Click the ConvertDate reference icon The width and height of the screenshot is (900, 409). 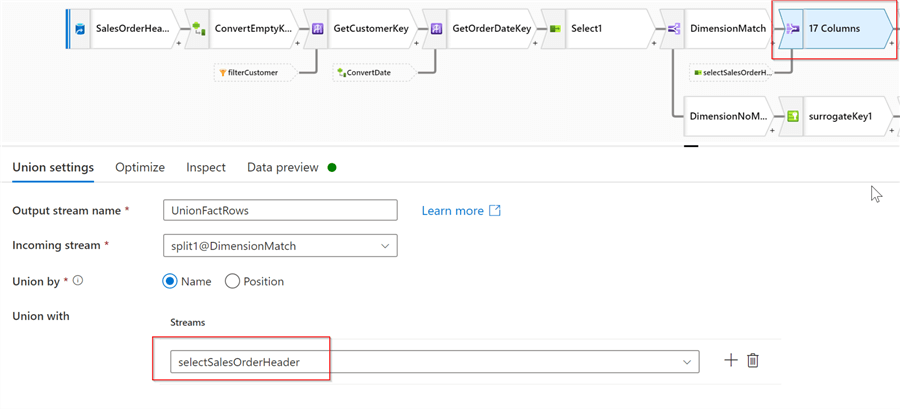342,73
